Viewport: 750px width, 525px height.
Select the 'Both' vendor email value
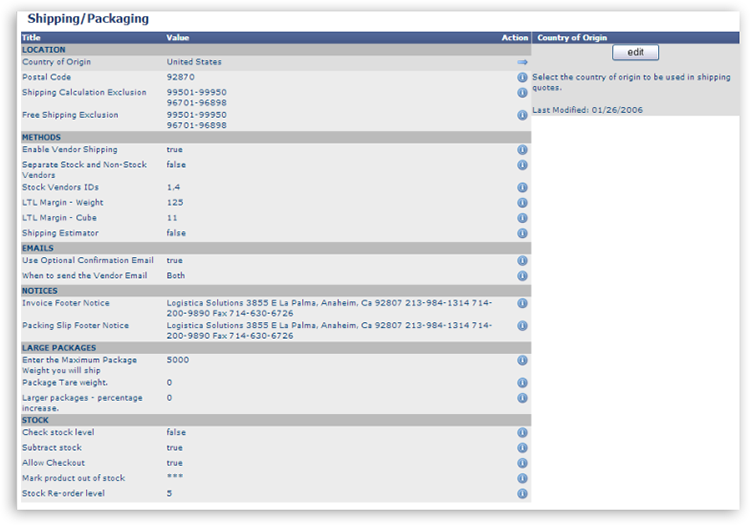pos(176,275)
